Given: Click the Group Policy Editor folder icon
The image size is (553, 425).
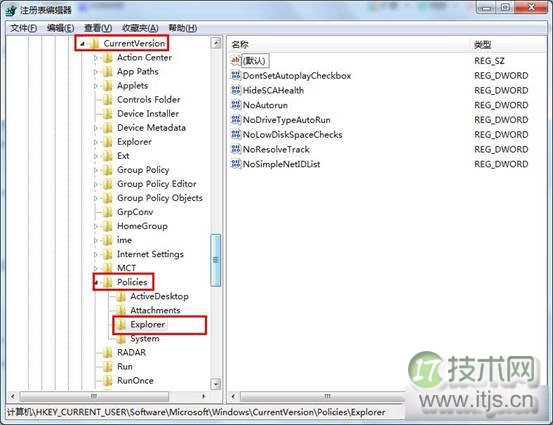Looking at the screenshot, I should (x=107, y=184).
